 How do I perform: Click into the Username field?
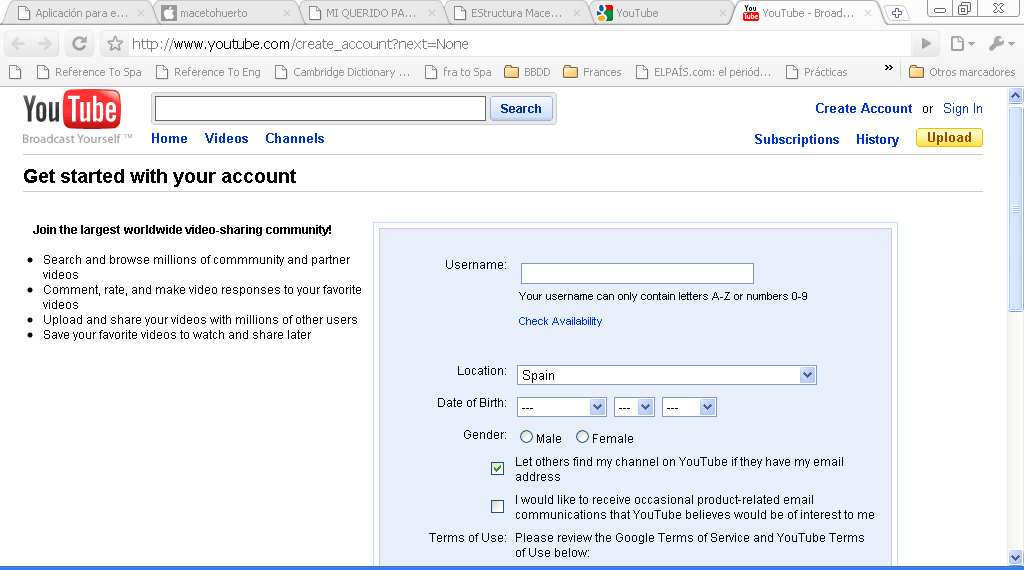coord(637,273)
